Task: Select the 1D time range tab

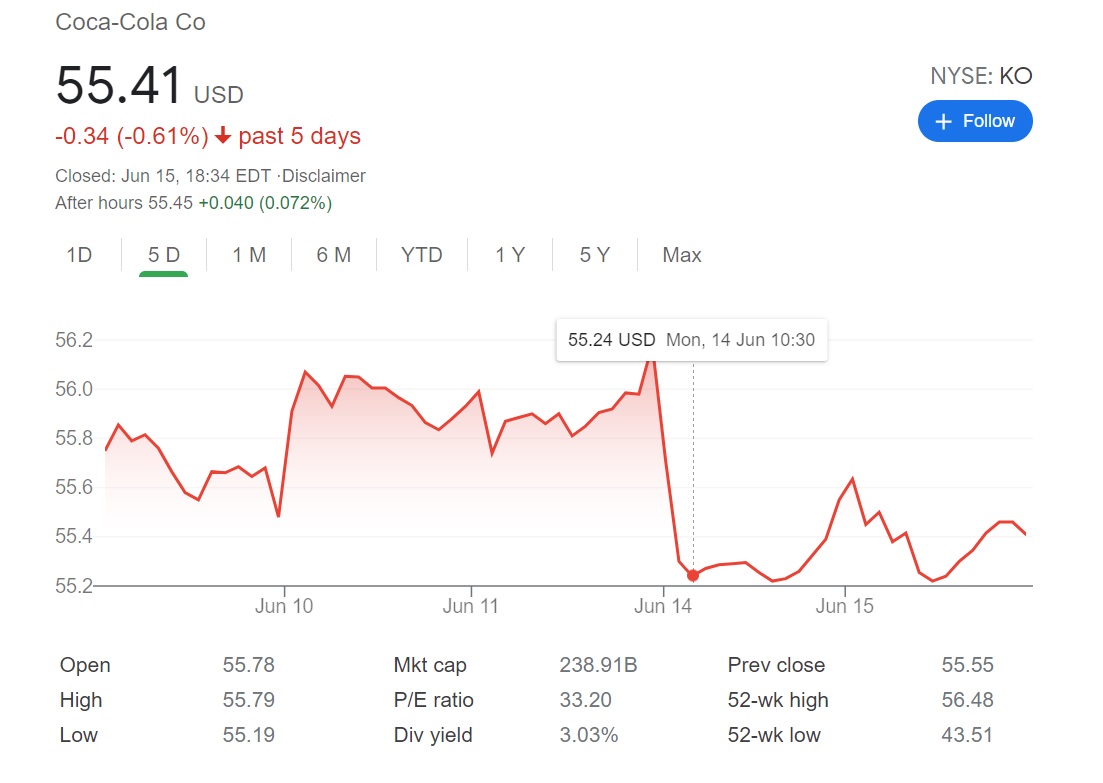Action: click(x=79, y=255)
